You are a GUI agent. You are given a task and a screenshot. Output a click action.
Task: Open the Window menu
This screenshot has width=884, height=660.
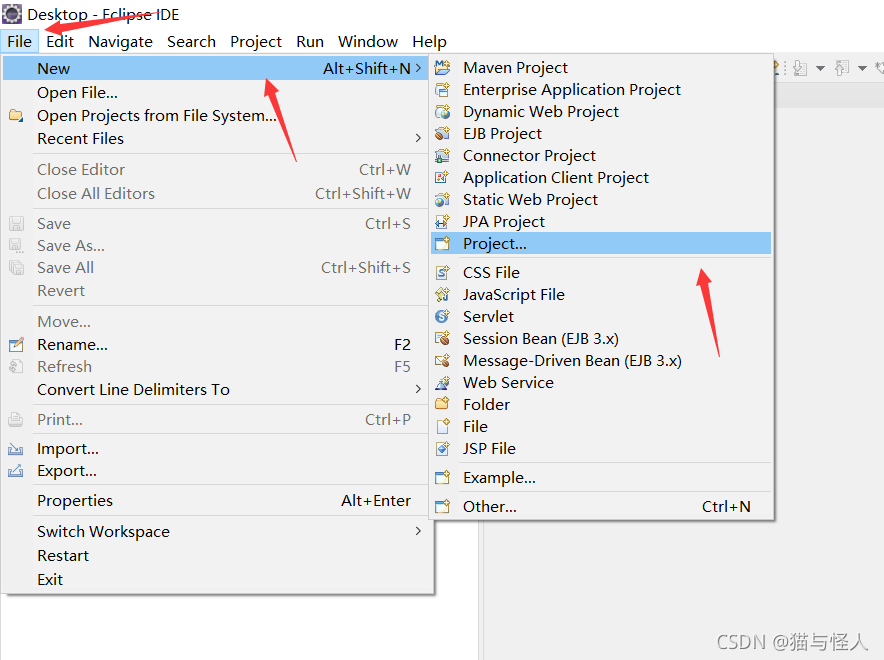[368, 42]
